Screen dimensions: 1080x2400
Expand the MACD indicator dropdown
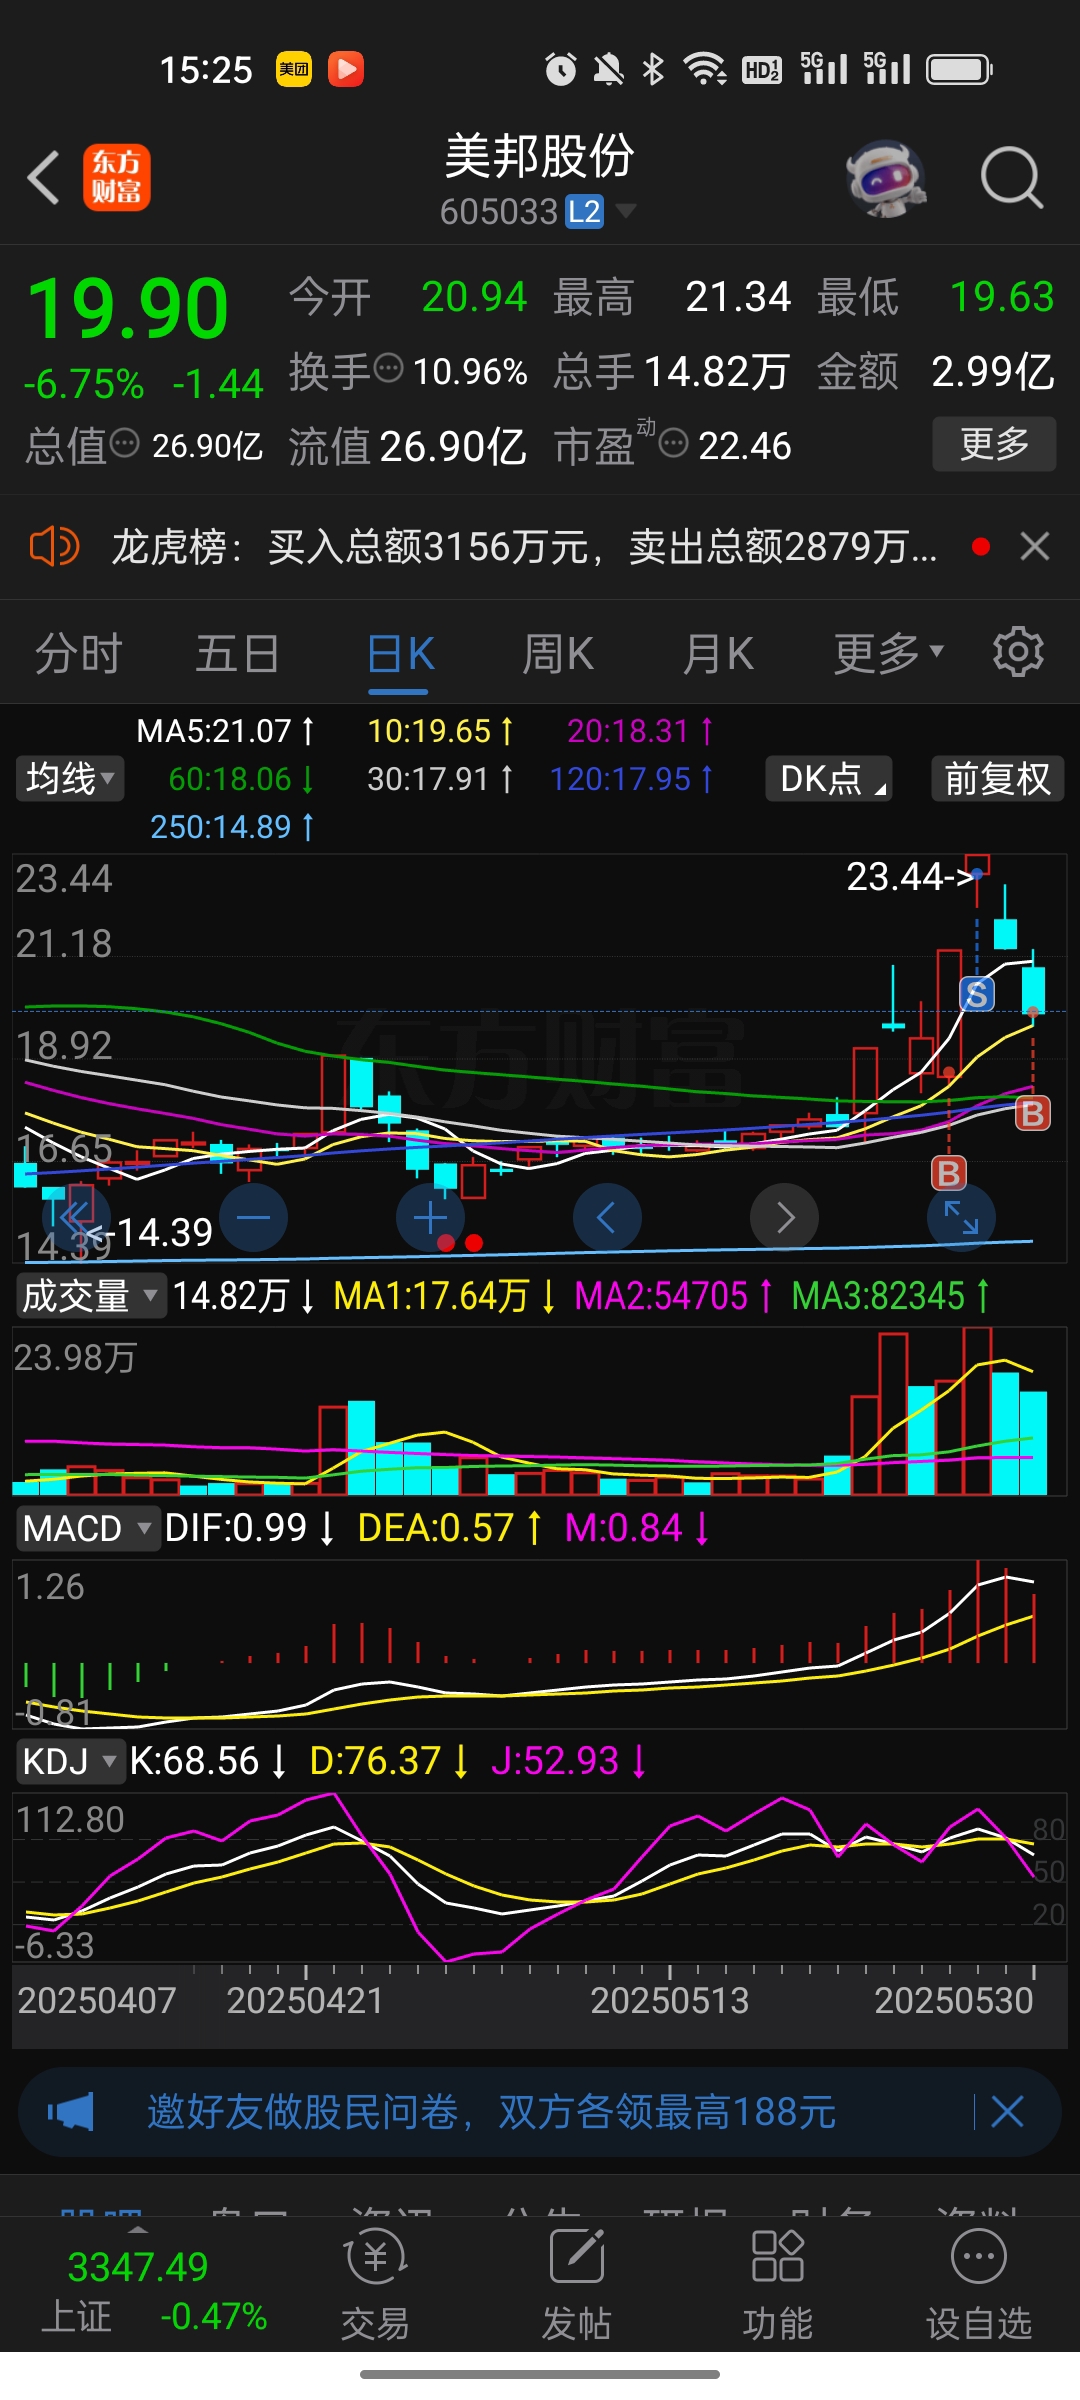[87, 1528]
